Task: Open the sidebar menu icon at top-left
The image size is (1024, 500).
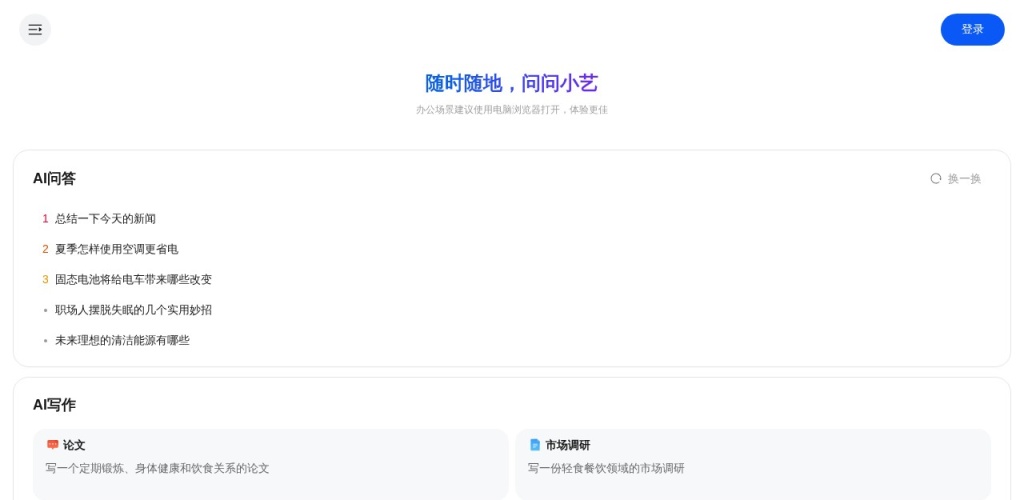Action: point(35,30)
